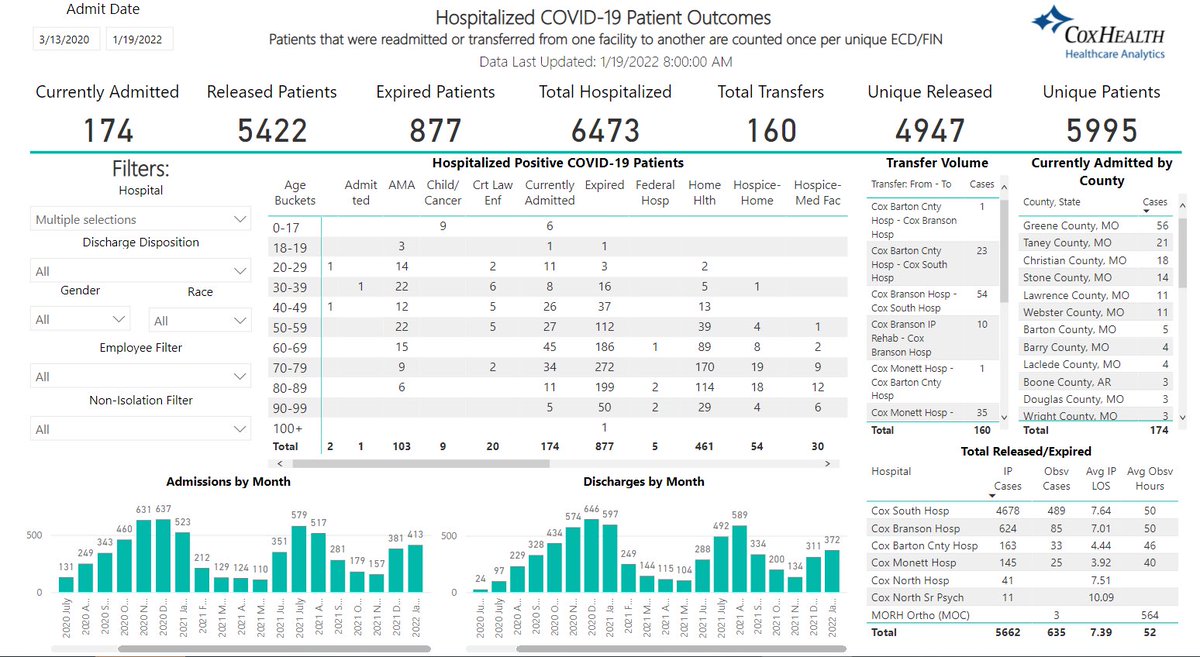Screen dimensions: 1200x657
Task: Click the Total Hospitalized 6473 card
Action: [605, 115]
